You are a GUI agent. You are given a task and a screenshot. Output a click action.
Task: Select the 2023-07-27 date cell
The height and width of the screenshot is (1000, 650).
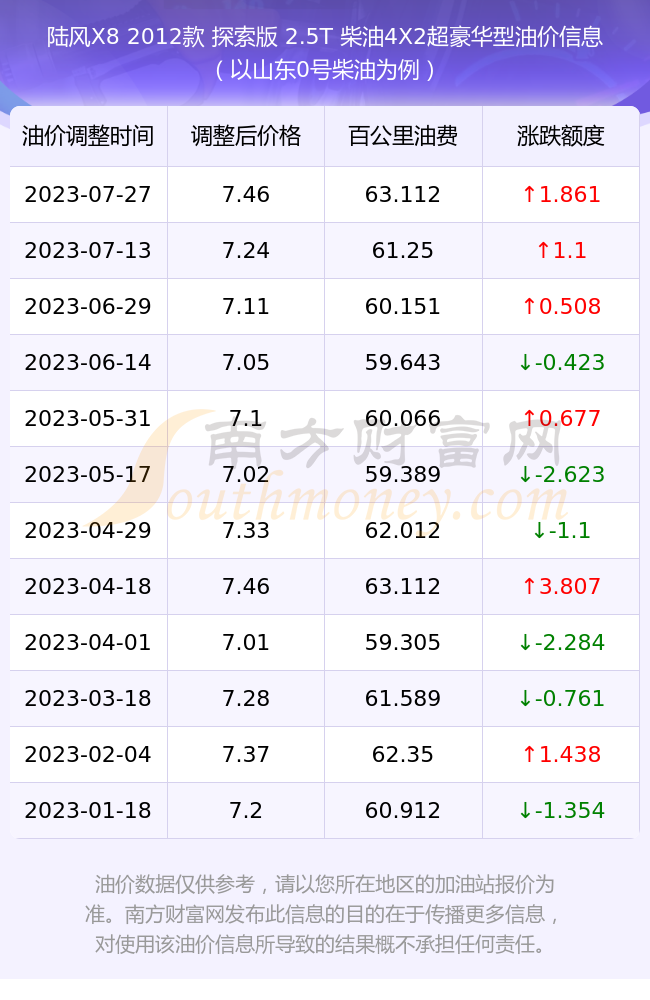[88, 194]
